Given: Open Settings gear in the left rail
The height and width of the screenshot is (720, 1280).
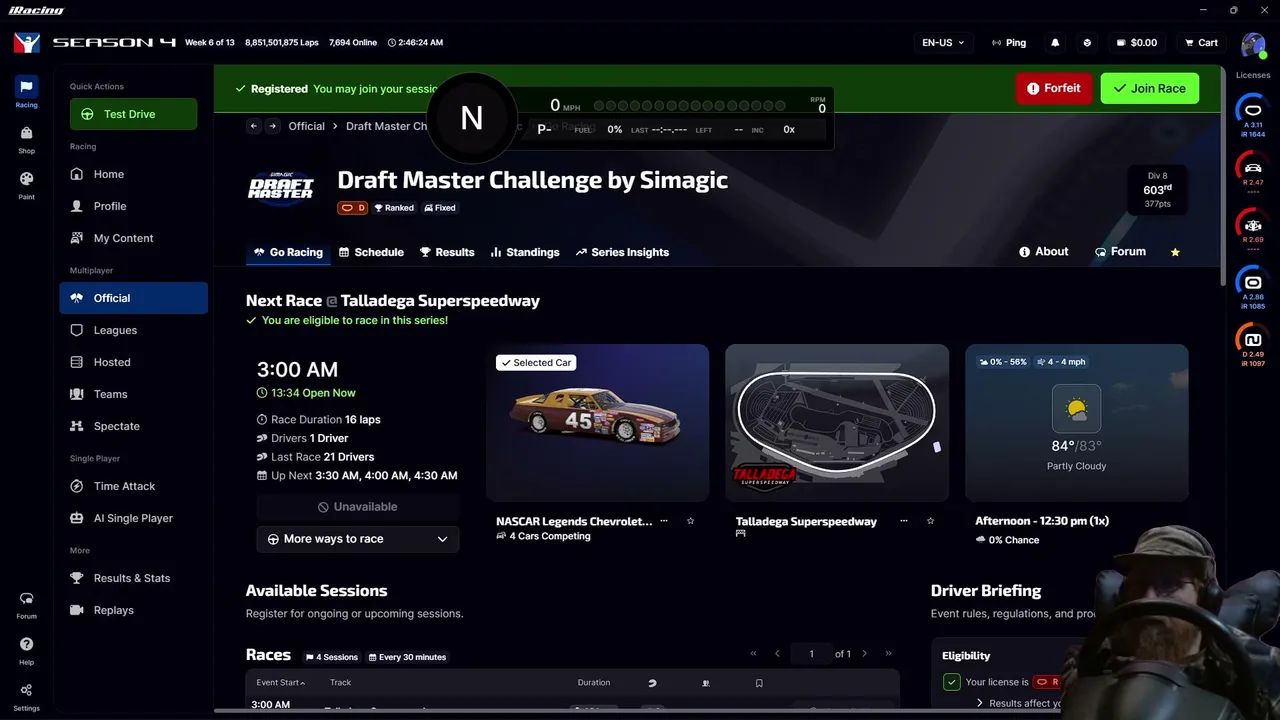Looking at the screenshot, I should click(26, 695).
